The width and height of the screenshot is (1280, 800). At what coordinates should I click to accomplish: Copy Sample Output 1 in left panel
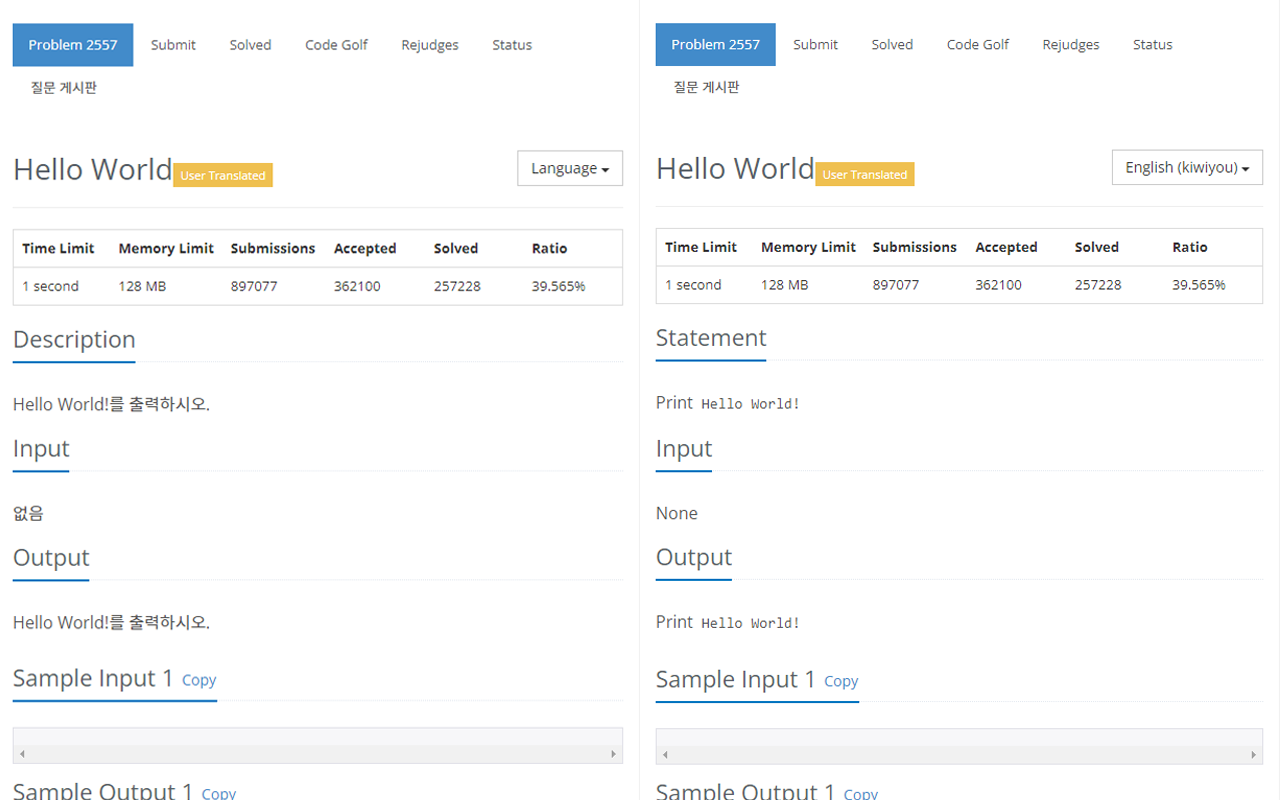[219, 793]
